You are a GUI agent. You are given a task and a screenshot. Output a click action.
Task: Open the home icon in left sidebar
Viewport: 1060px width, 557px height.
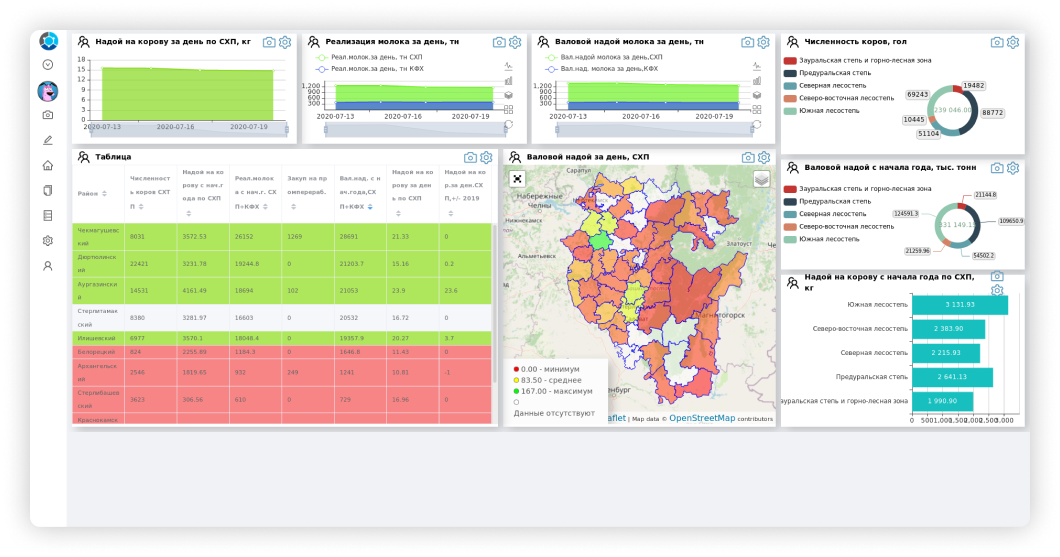[x=47, y=166]
